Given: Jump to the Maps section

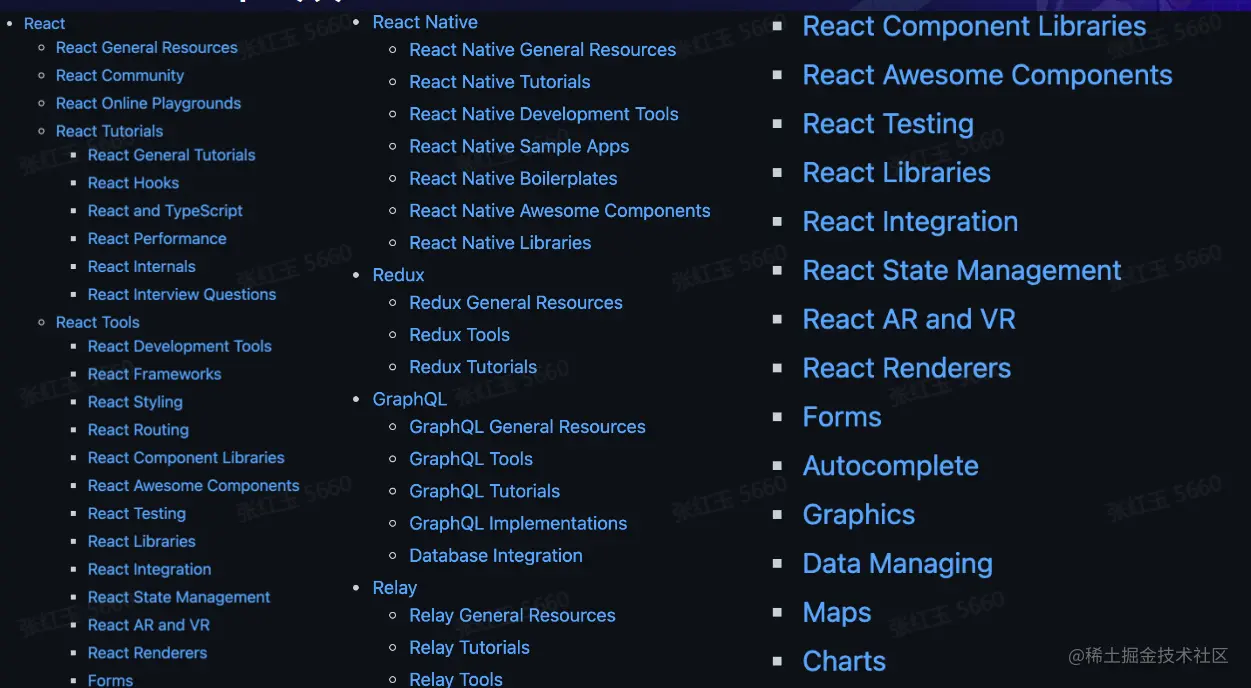Looking at the screenshot, I should tap(837, 613).
